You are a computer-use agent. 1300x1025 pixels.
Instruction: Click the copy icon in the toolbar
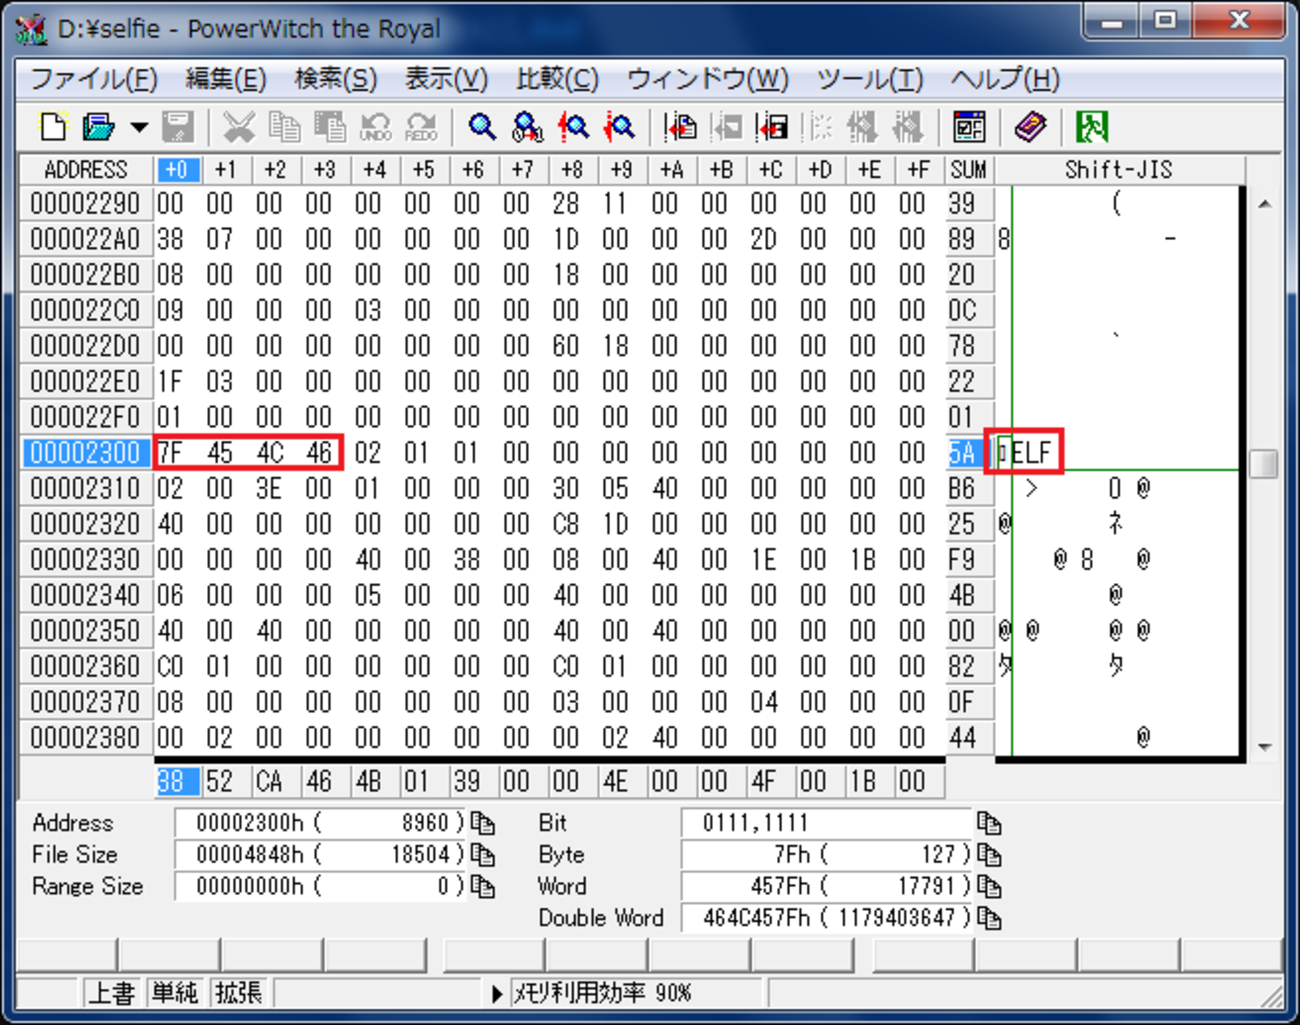tap(284, 127)
